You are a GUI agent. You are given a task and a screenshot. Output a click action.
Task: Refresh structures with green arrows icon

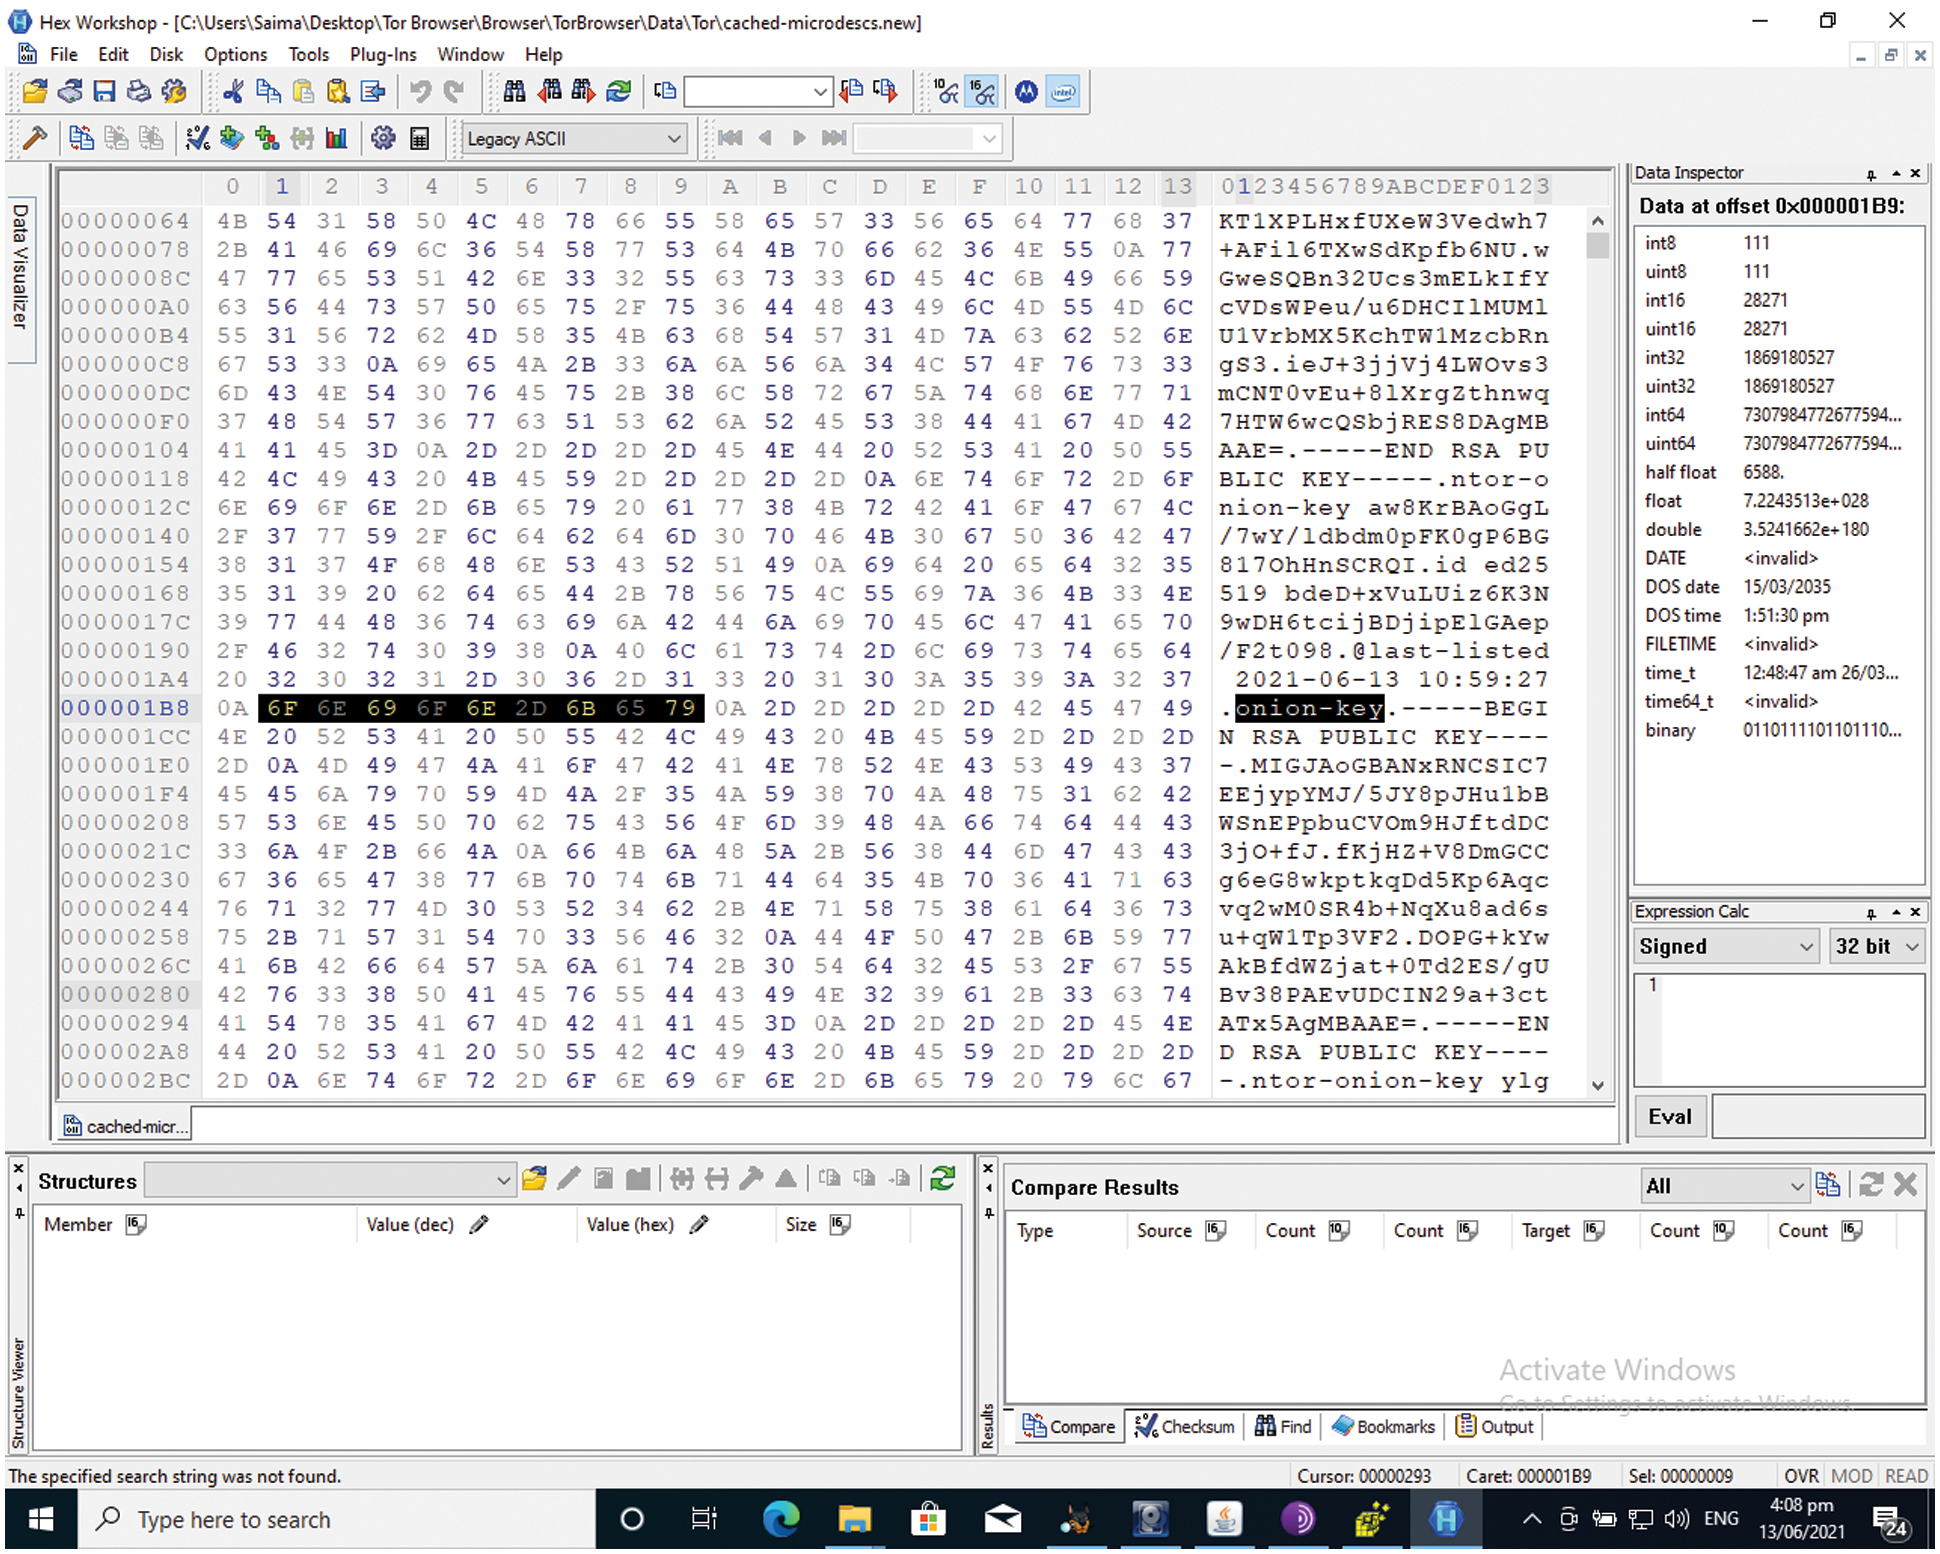click(942, 1179)
